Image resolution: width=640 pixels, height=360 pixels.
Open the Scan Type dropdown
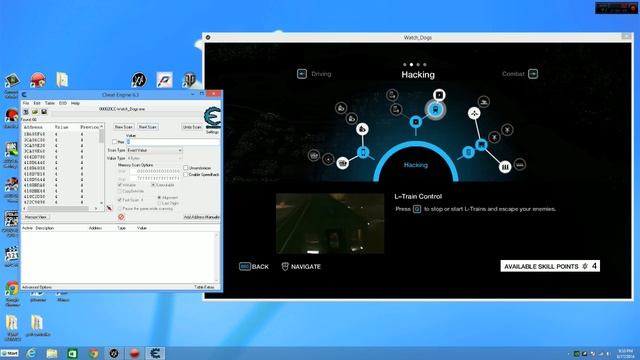[154, 150]
